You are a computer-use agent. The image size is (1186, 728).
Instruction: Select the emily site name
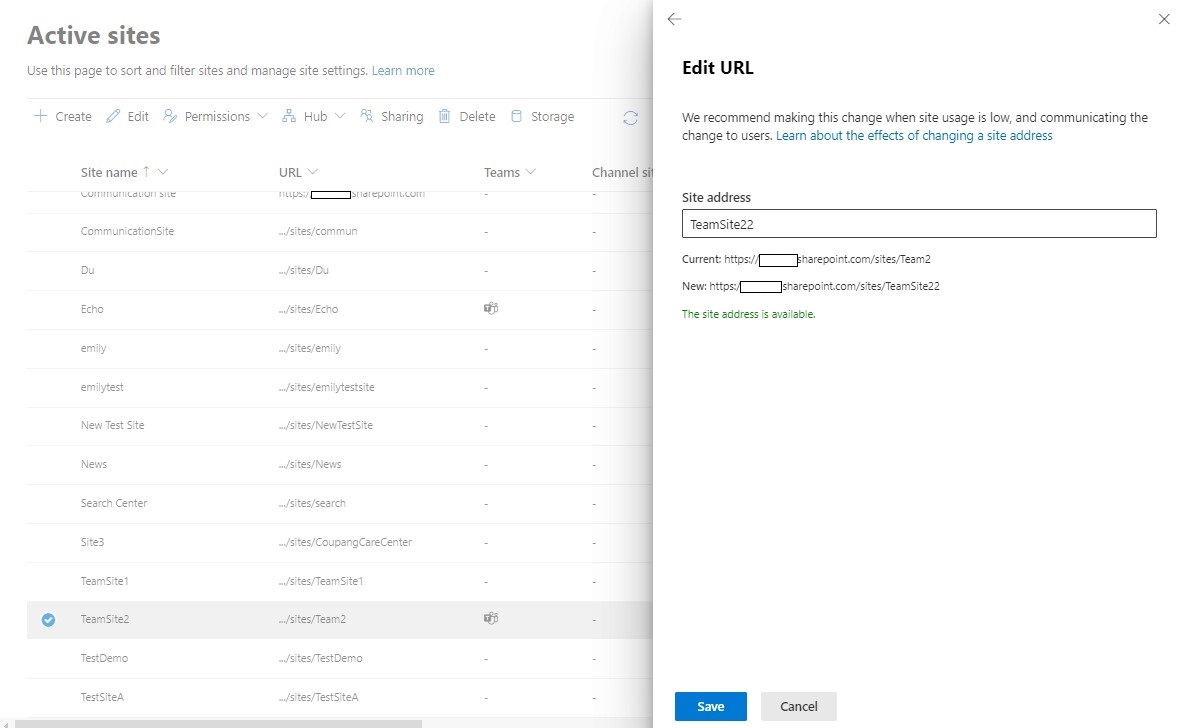94,348
